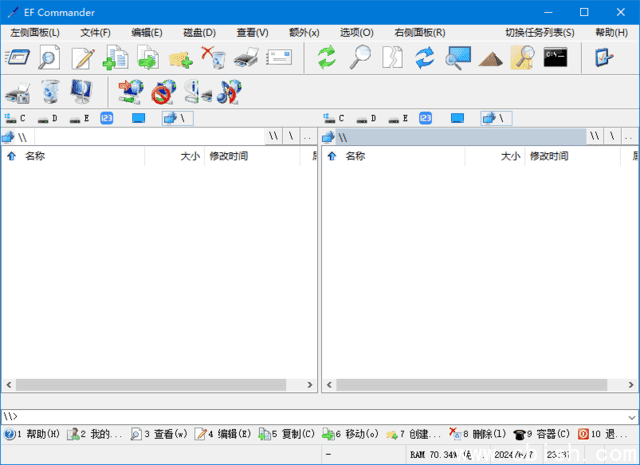Select drive C in left panel drive bar
This screenshot has width=640, height=465.
tap(15, 118)
